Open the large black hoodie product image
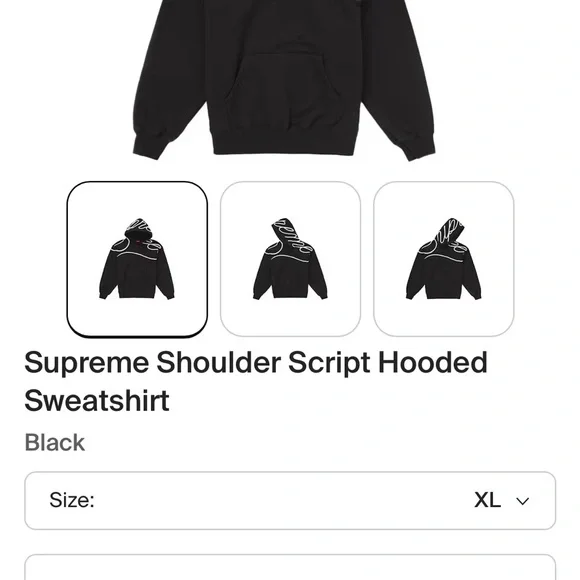Viewport: 580px width, 580px height. [284, 80]
